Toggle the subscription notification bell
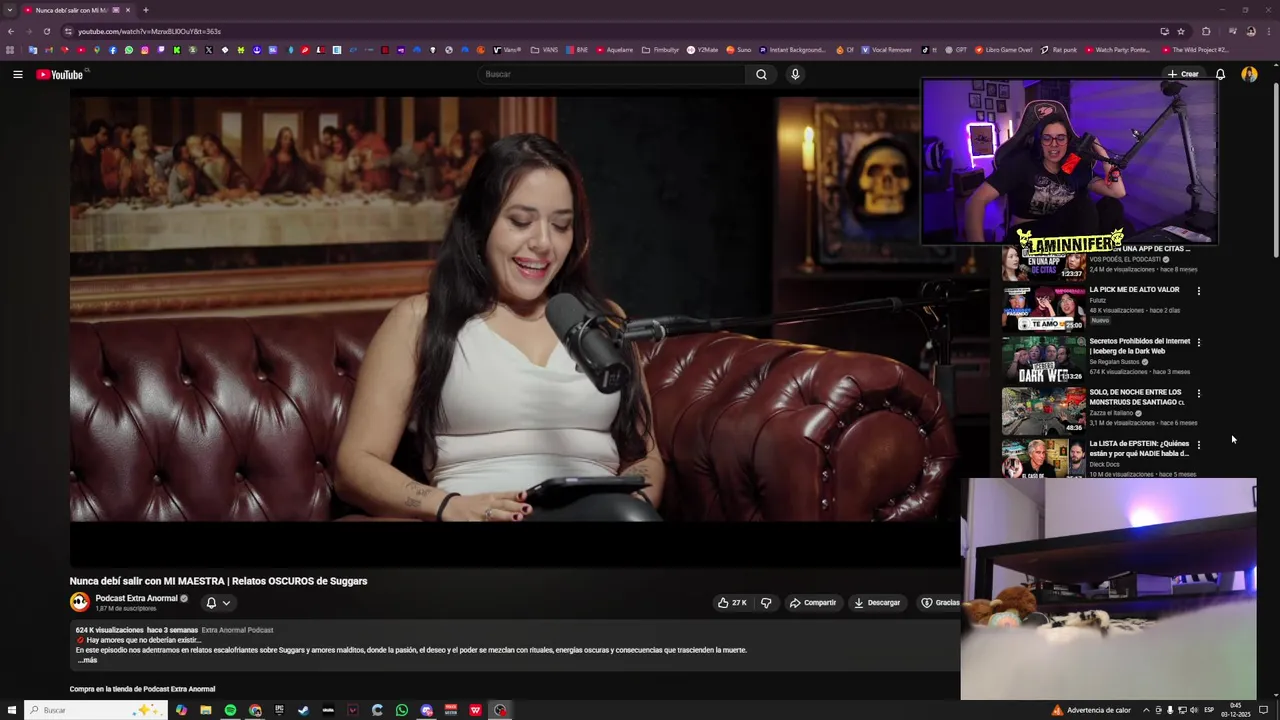Screen dimensions: 1280x720 [211, 603]
